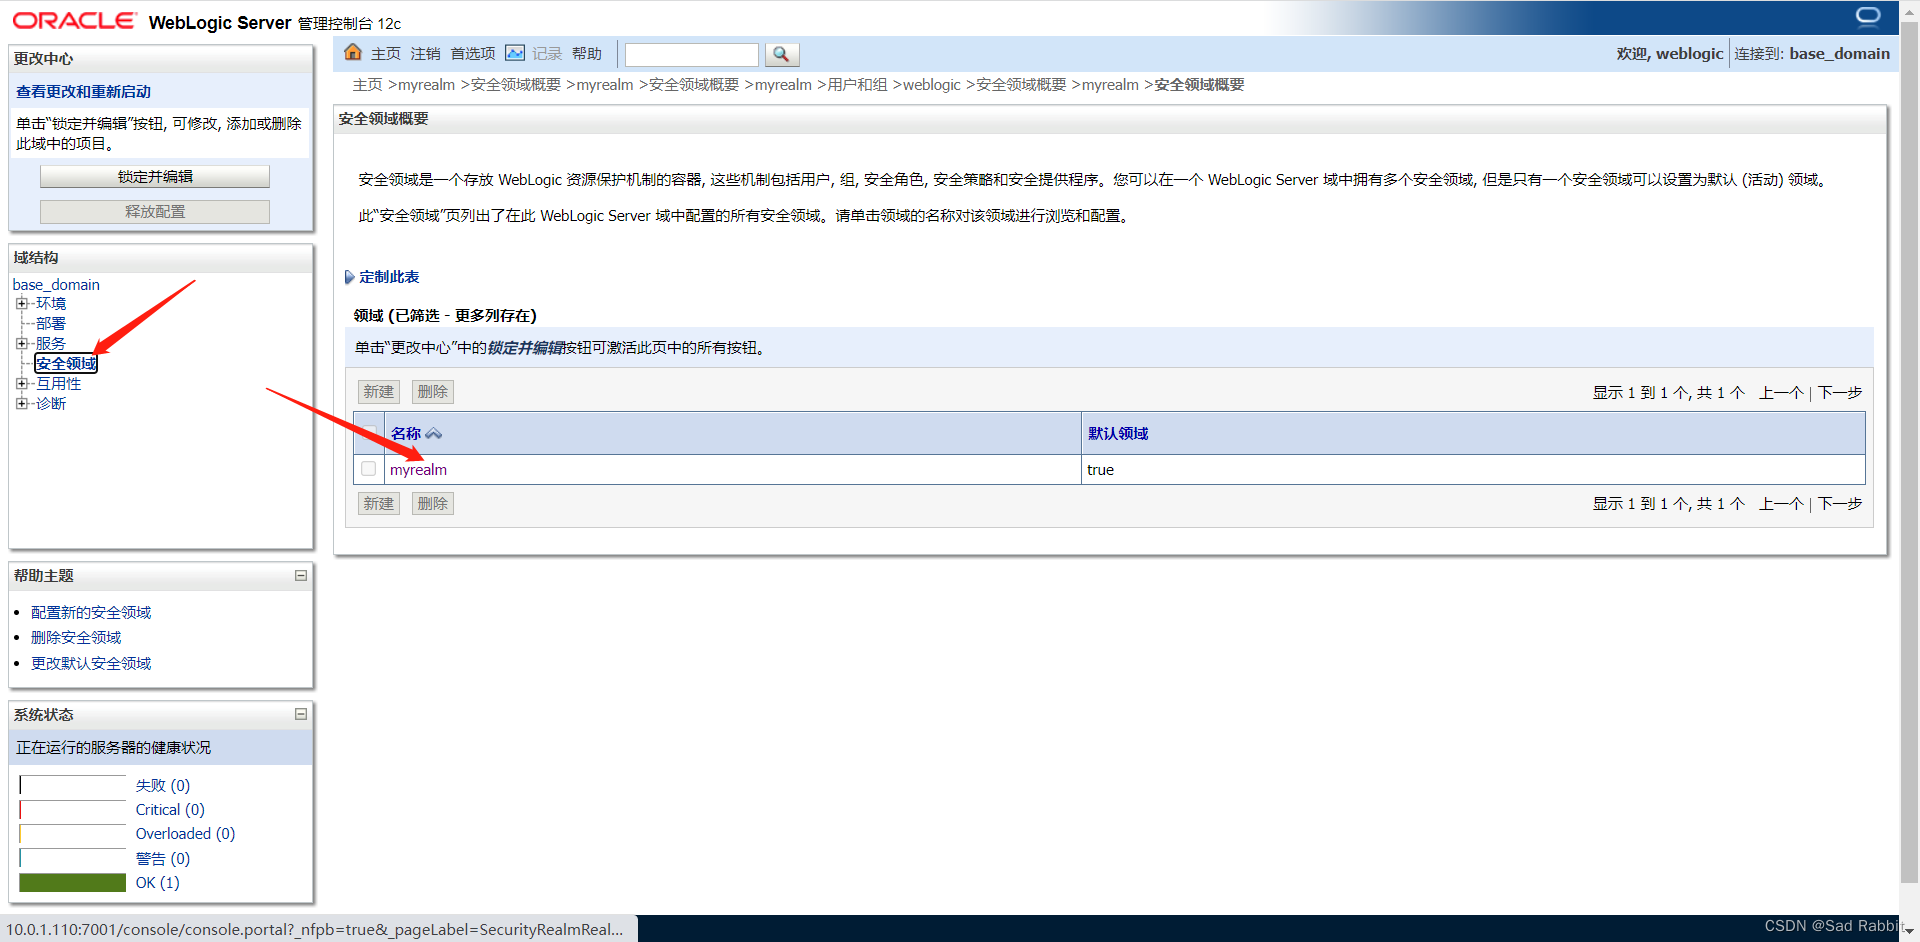Open help topic 配置新的安全领域

pyautogui.click(x=91, y=612)
